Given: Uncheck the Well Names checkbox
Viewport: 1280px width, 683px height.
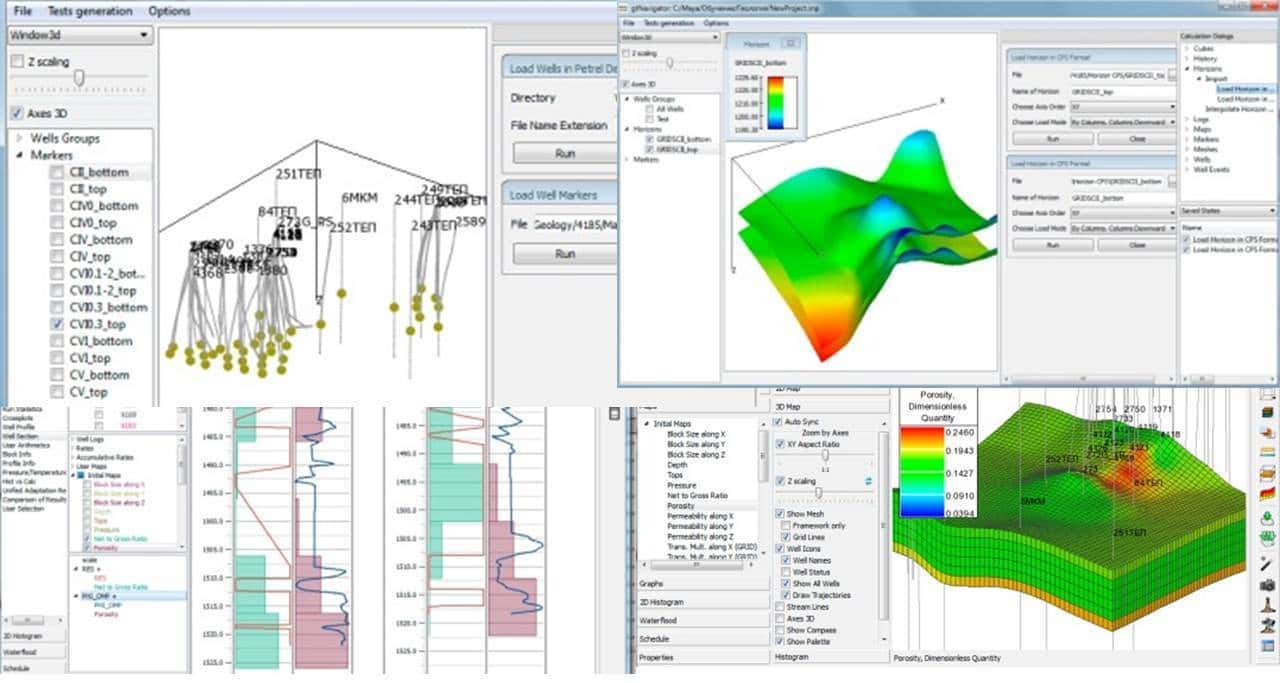Looking at the screenshot, I should [786, 560].
